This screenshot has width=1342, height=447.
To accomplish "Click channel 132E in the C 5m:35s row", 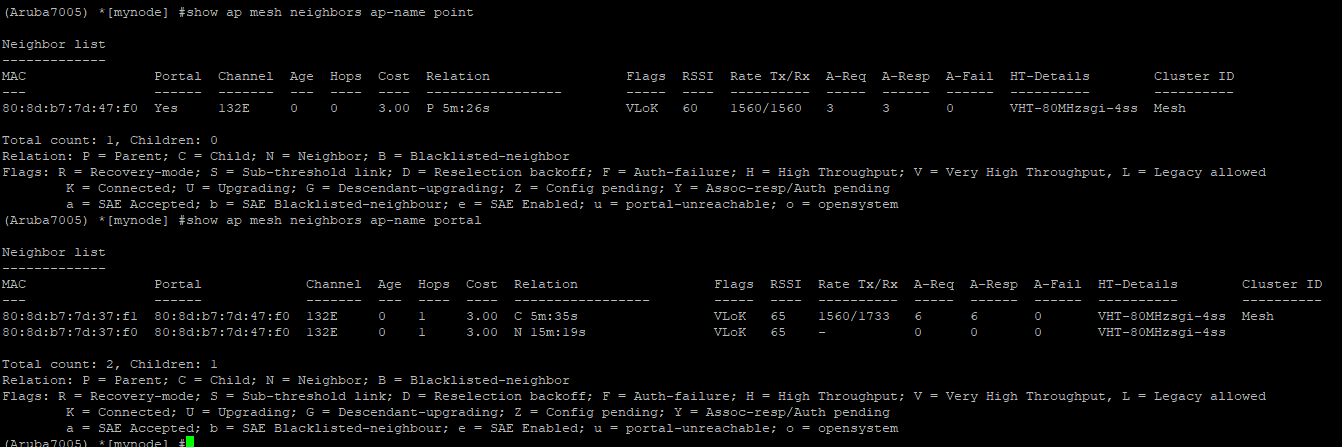I will point(322,316).
